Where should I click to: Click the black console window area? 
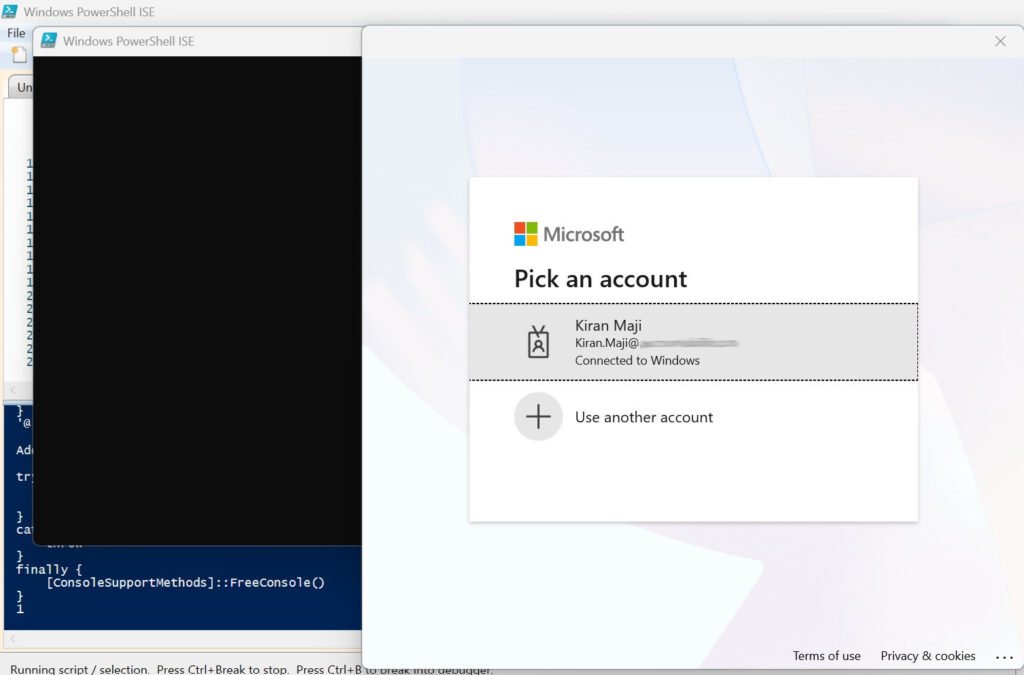197,300
